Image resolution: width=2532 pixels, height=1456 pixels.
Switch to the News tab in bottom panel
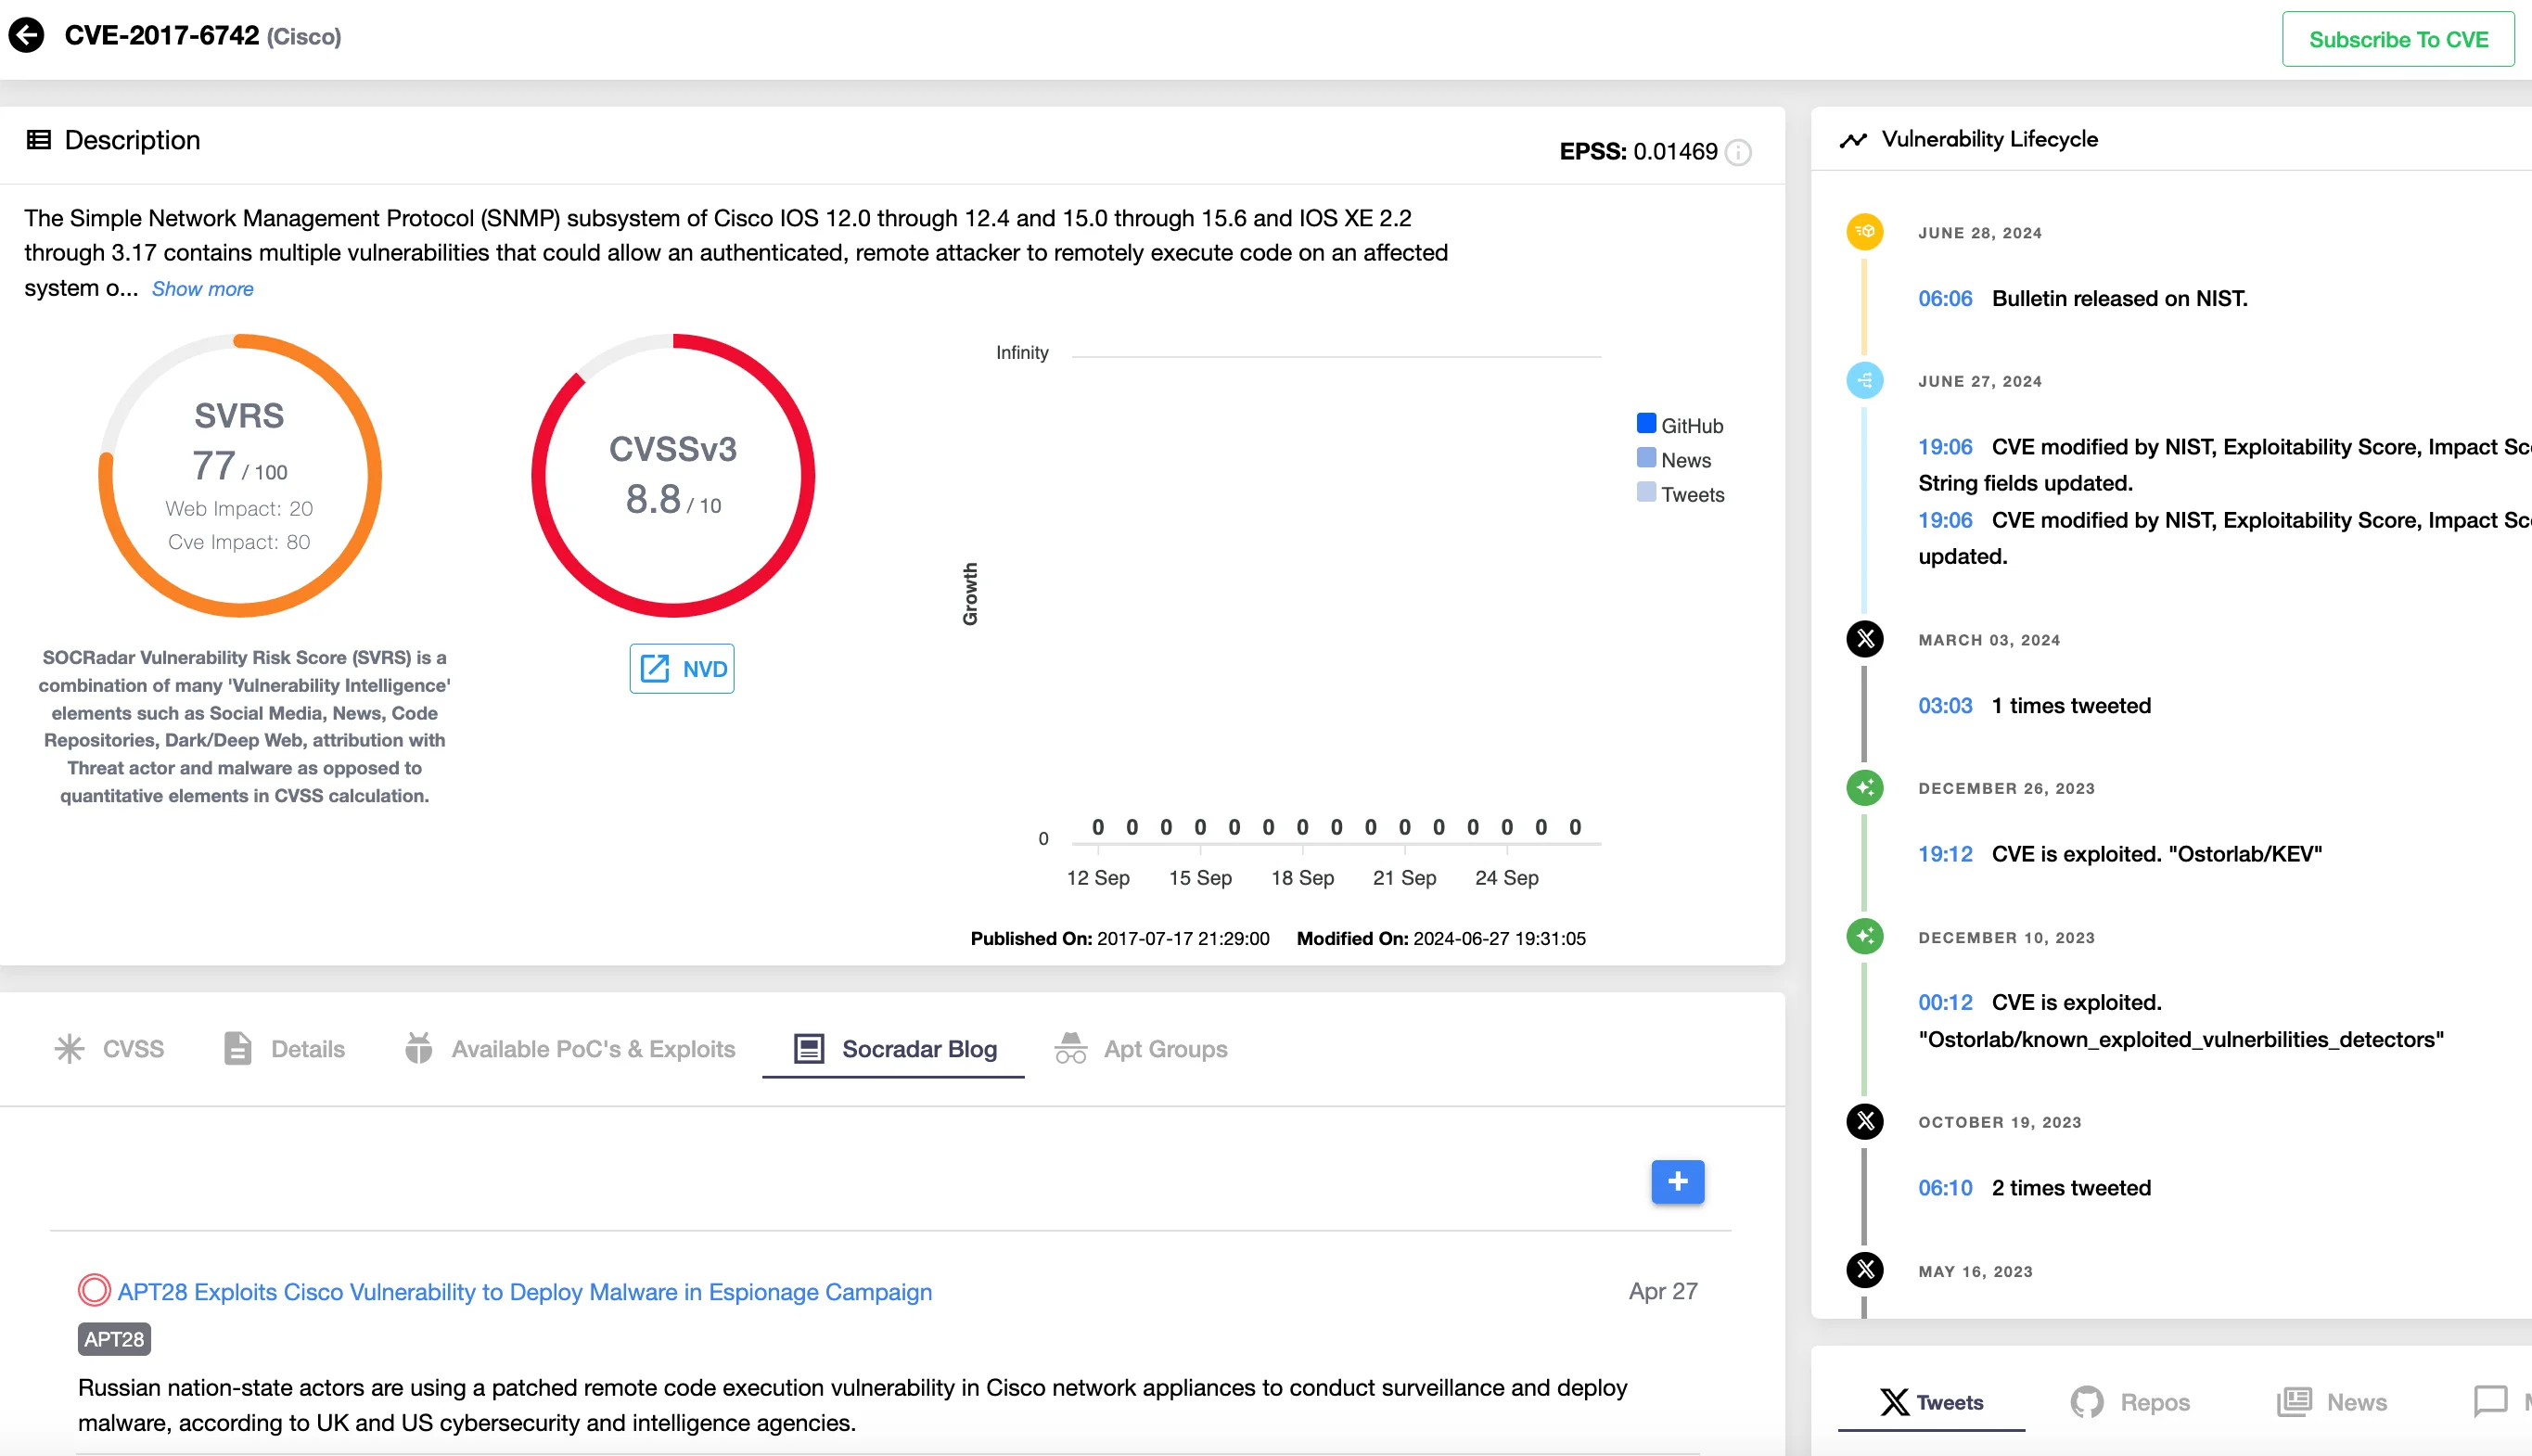(x=2332, y=1402)
